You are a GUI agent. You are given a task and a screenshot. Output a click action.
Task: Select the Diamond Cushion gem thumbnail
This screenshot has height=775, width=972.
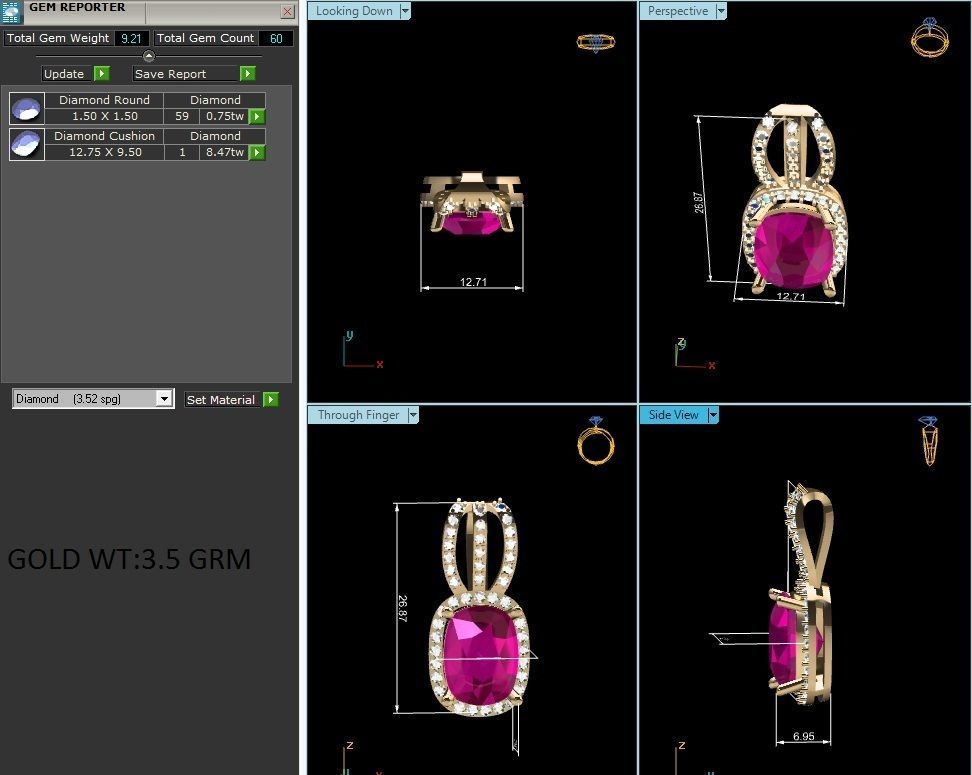tap(27, 144)
